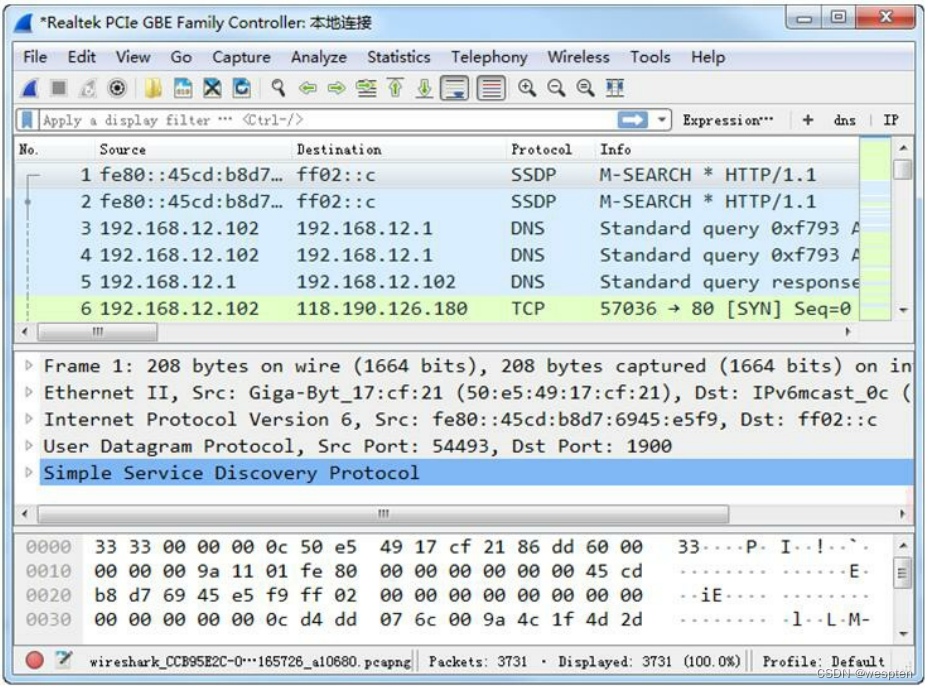Toggle packet colorization rules button
928x690 pixels.
click(491, 89)
